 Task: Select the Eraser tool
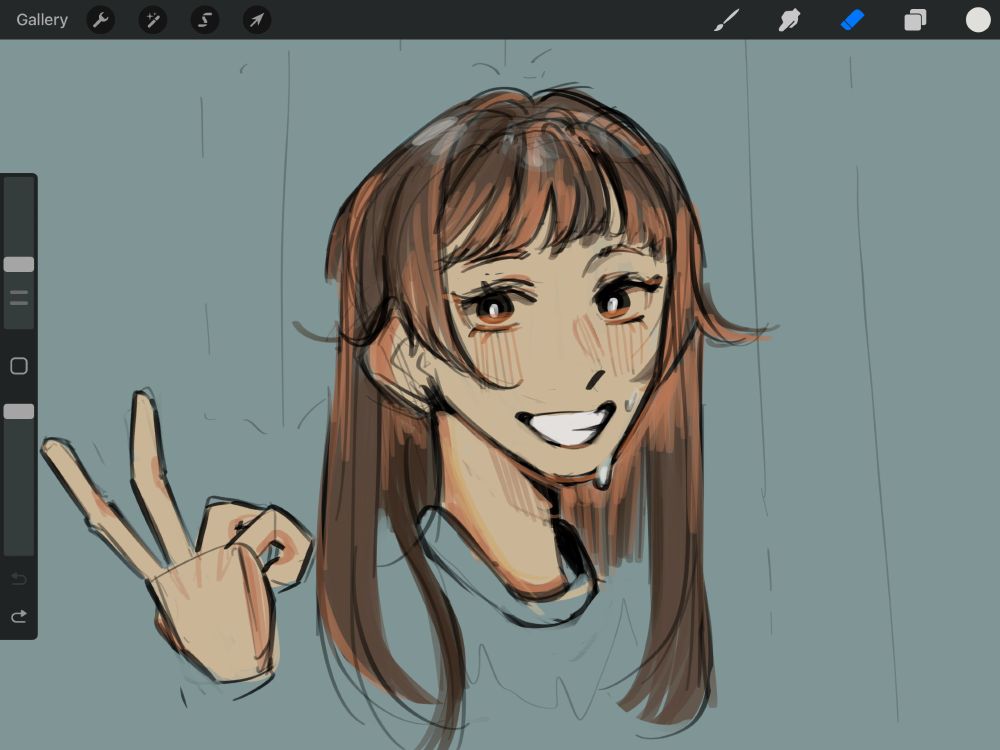pyautogui.click(x=852, y=20)
